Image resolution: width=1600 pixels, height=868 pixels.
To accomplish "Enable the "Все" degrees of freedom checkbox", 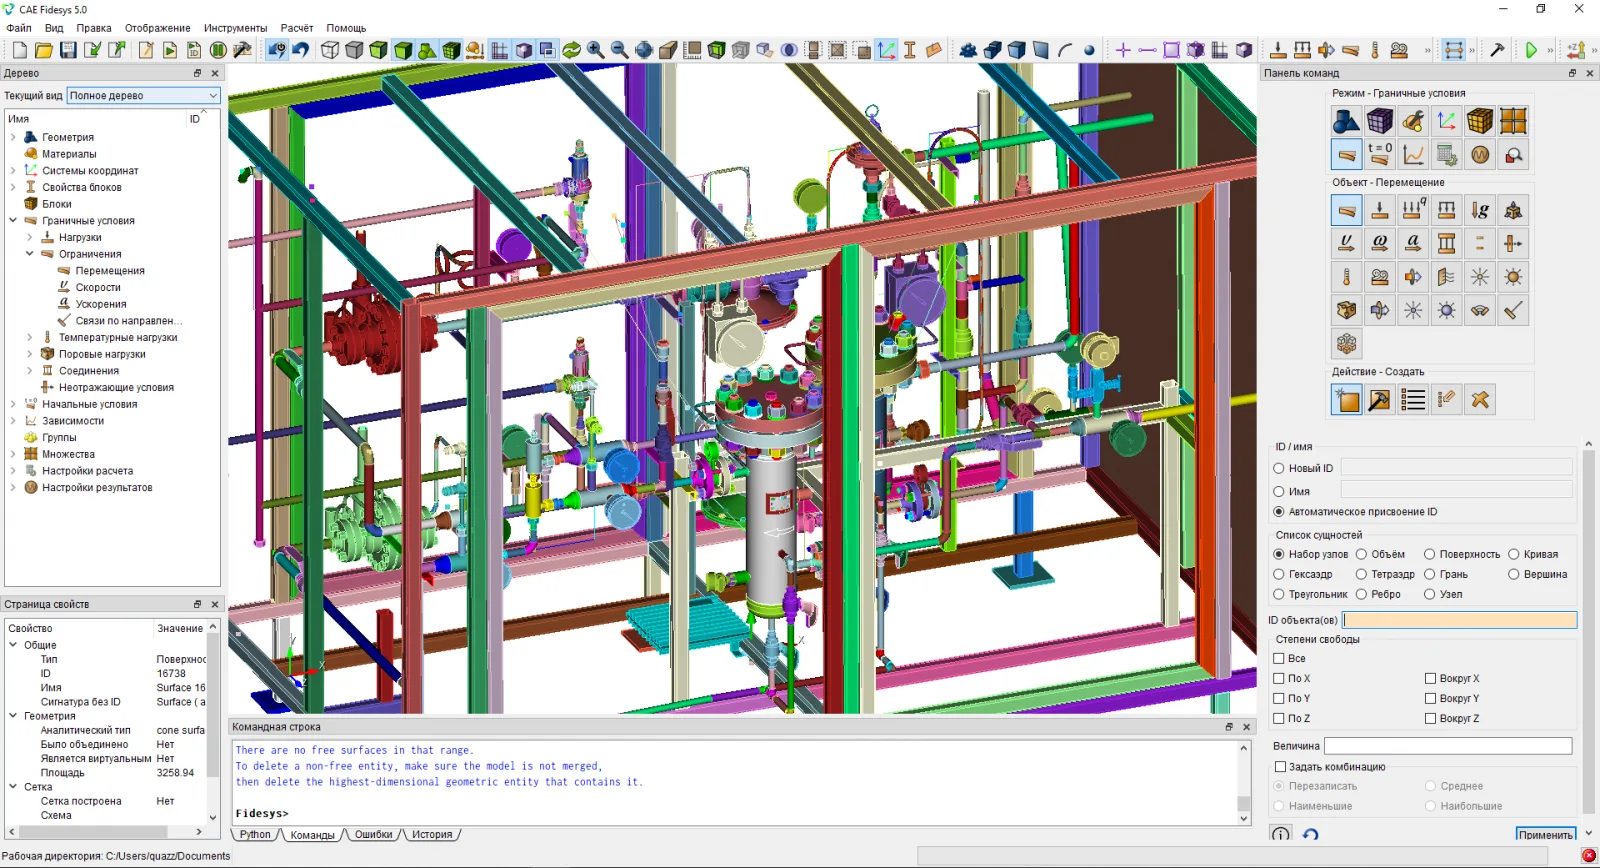I will [1279, 658].
